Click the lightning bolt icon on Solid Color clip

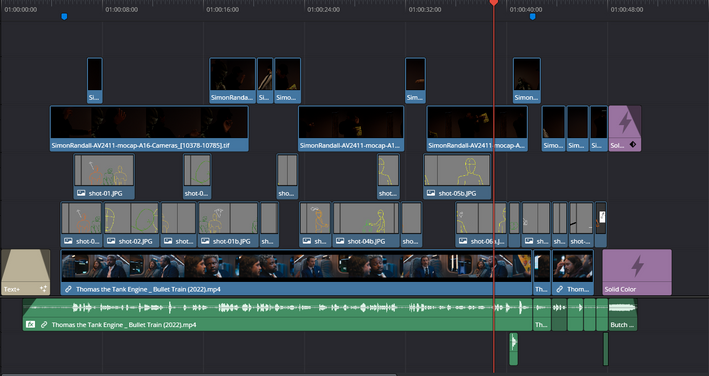pos(638,266)
